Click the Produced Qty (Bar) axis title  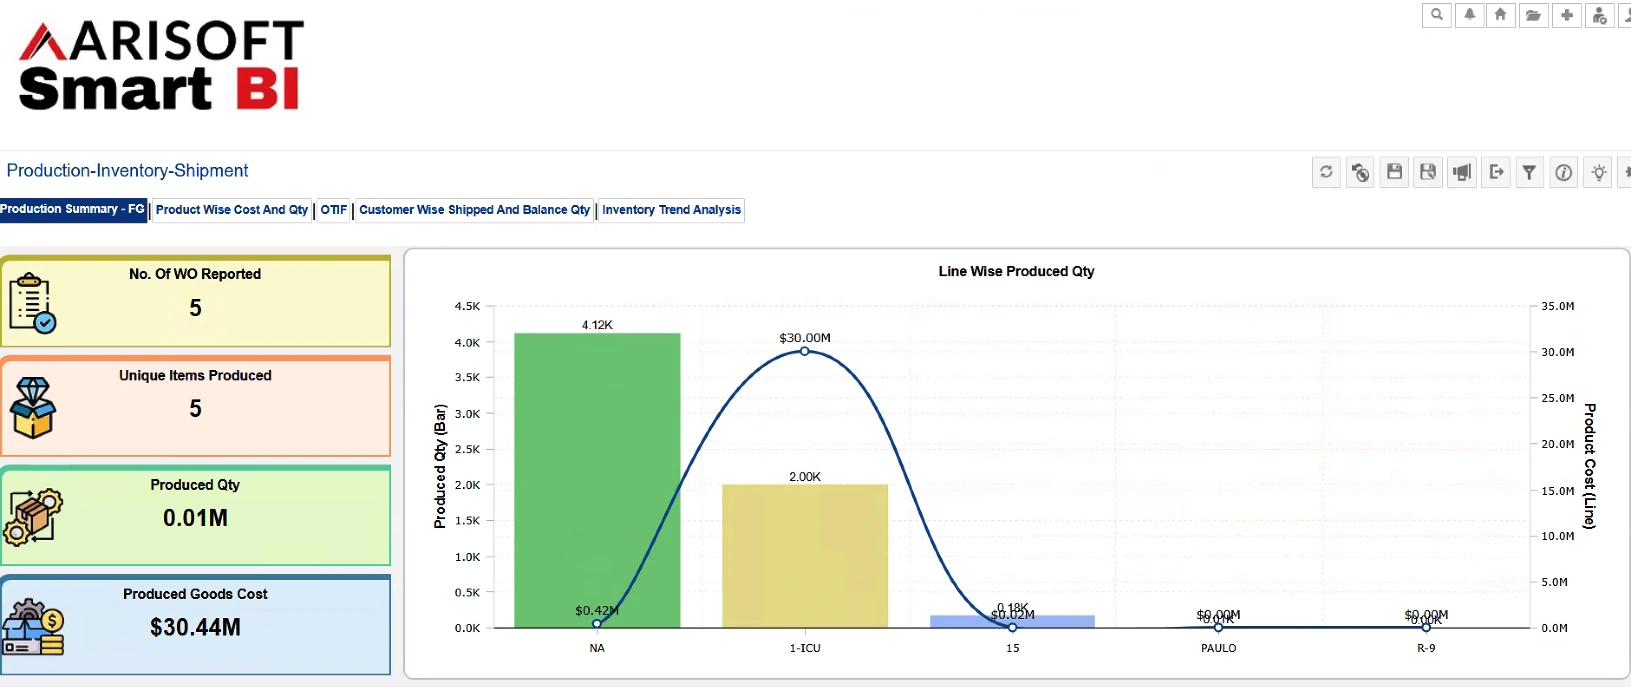click(x=440, y=466)
